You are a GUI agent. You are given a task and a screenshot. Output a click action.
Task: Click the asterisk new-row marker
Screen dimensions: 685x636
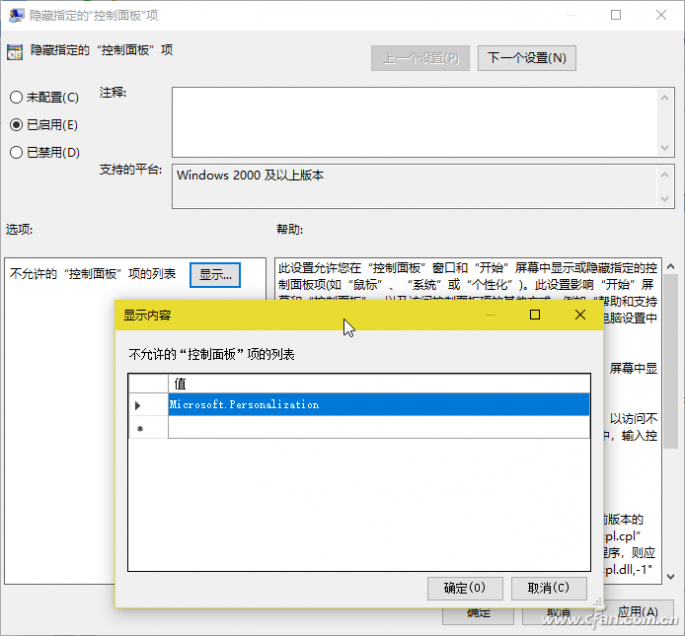click(x=138, y=428)
